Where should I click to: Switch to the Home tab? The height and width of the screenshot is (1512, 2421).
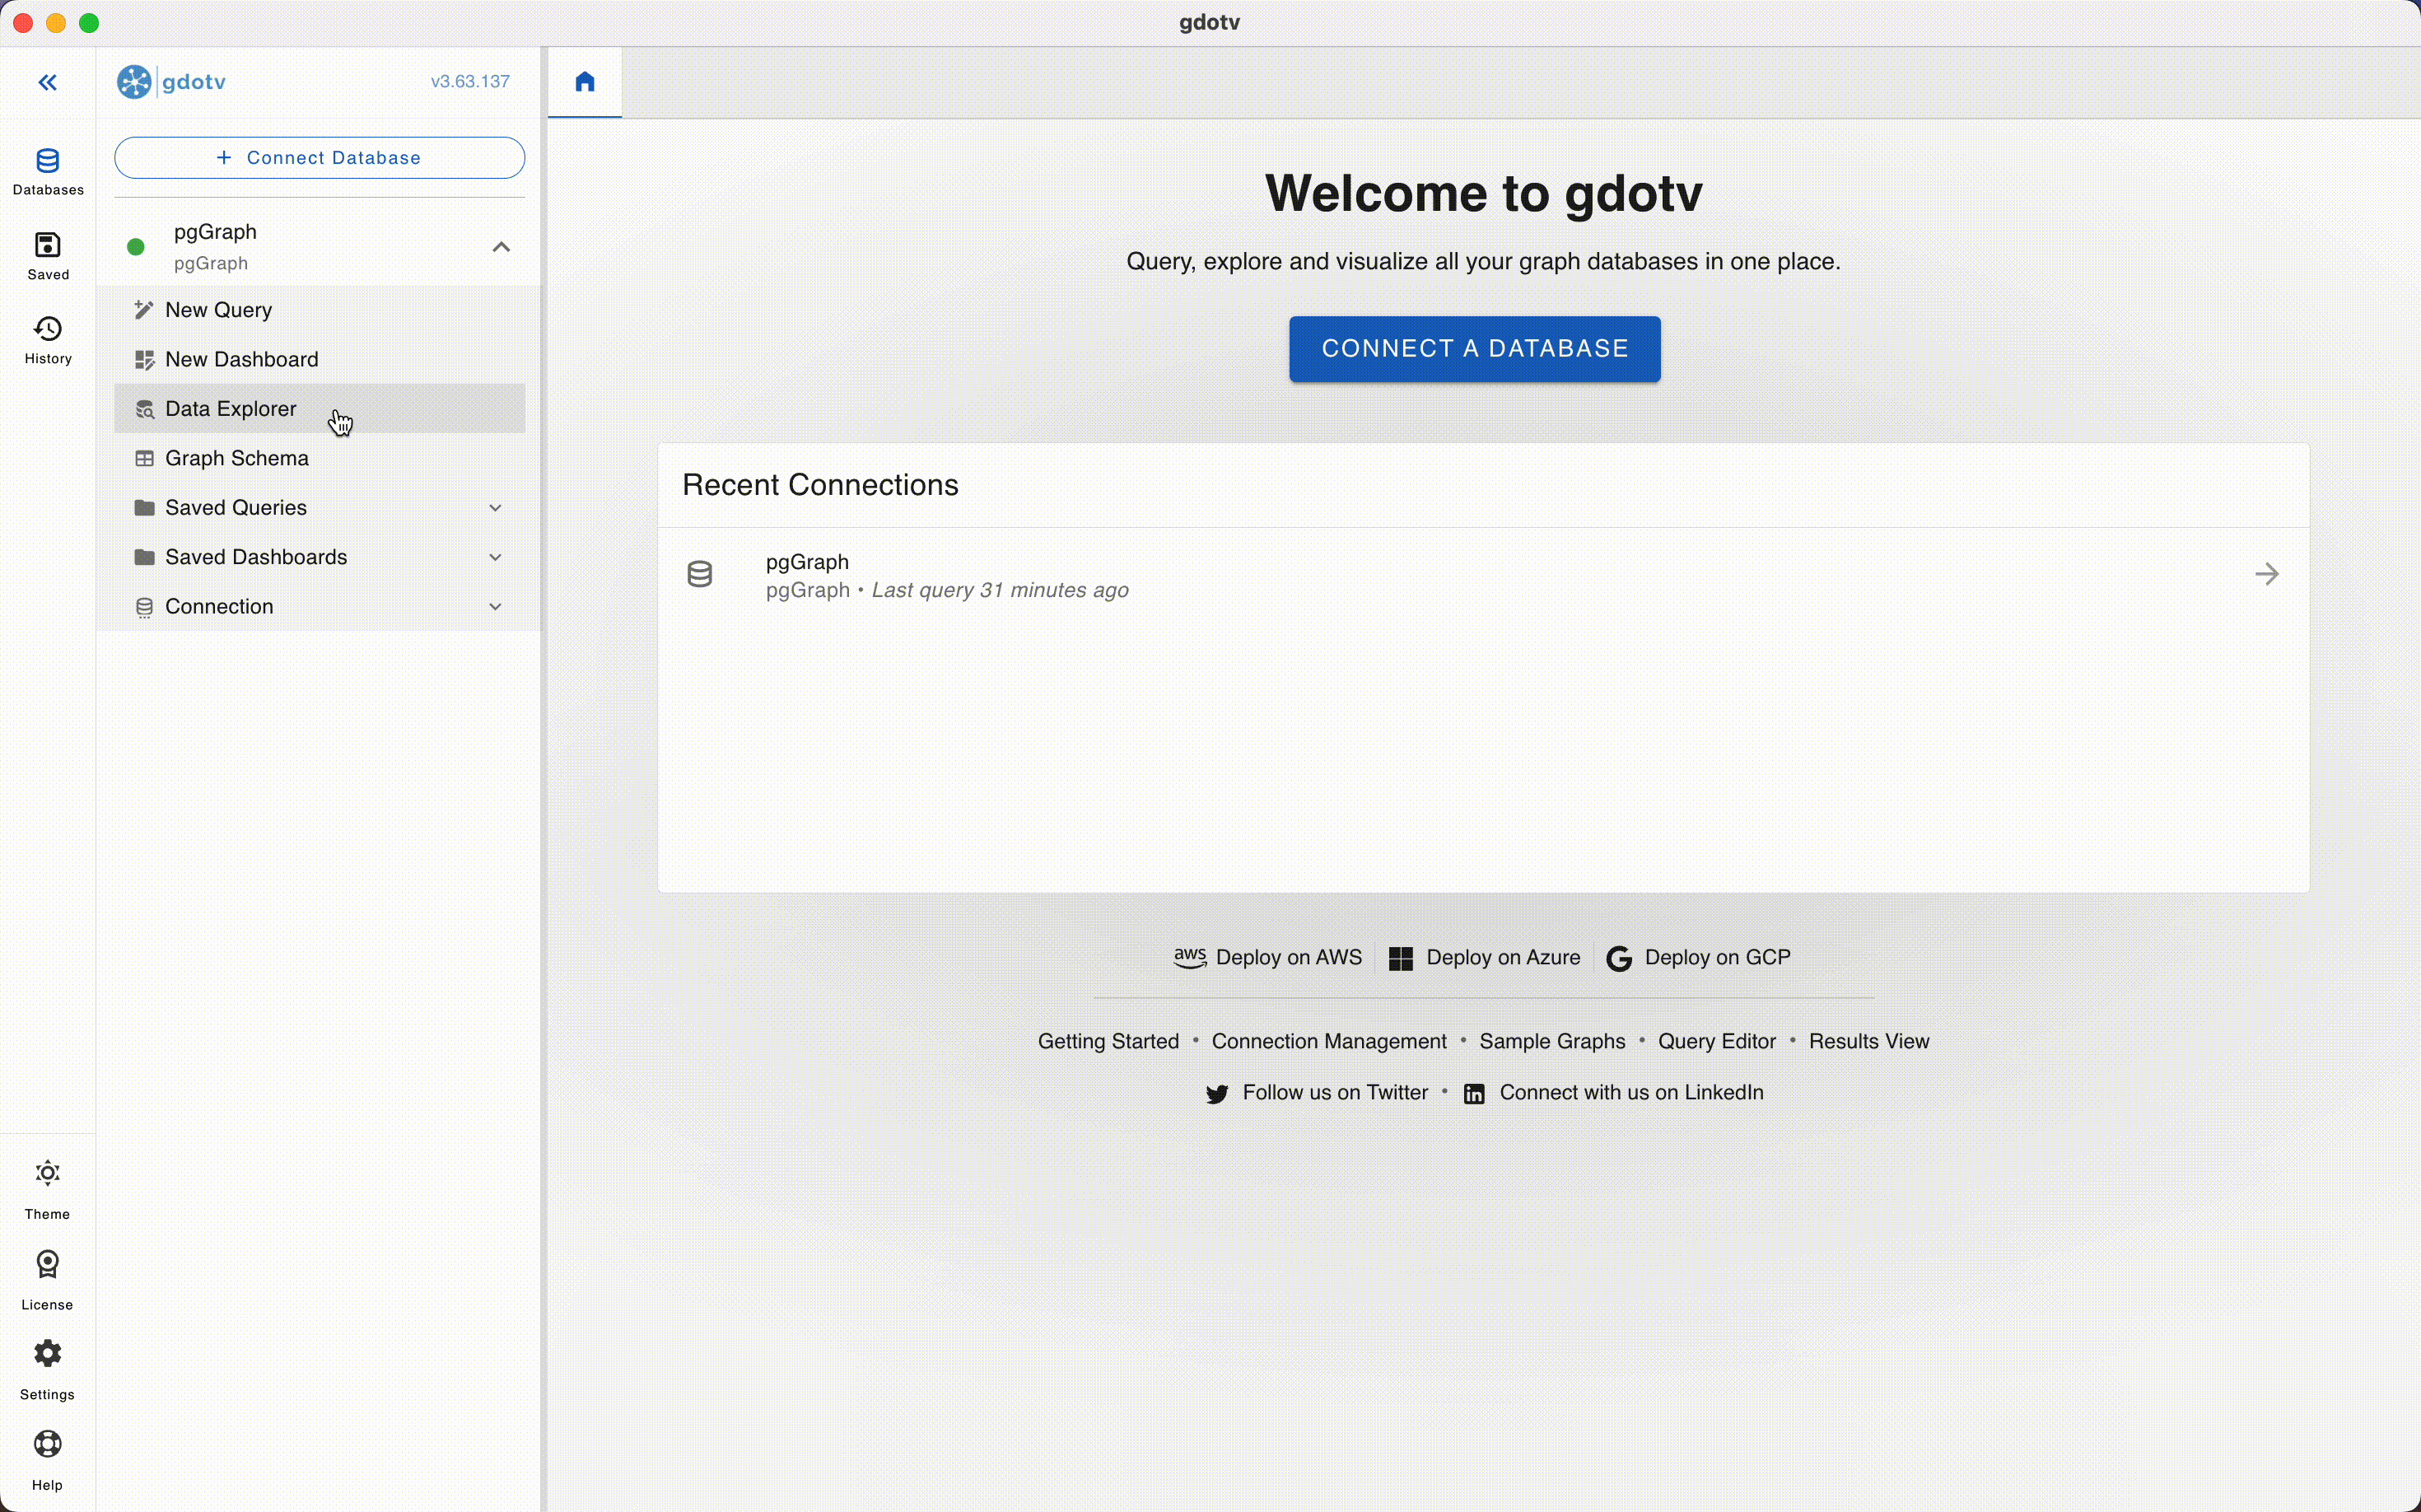click(x=586, y=82)
